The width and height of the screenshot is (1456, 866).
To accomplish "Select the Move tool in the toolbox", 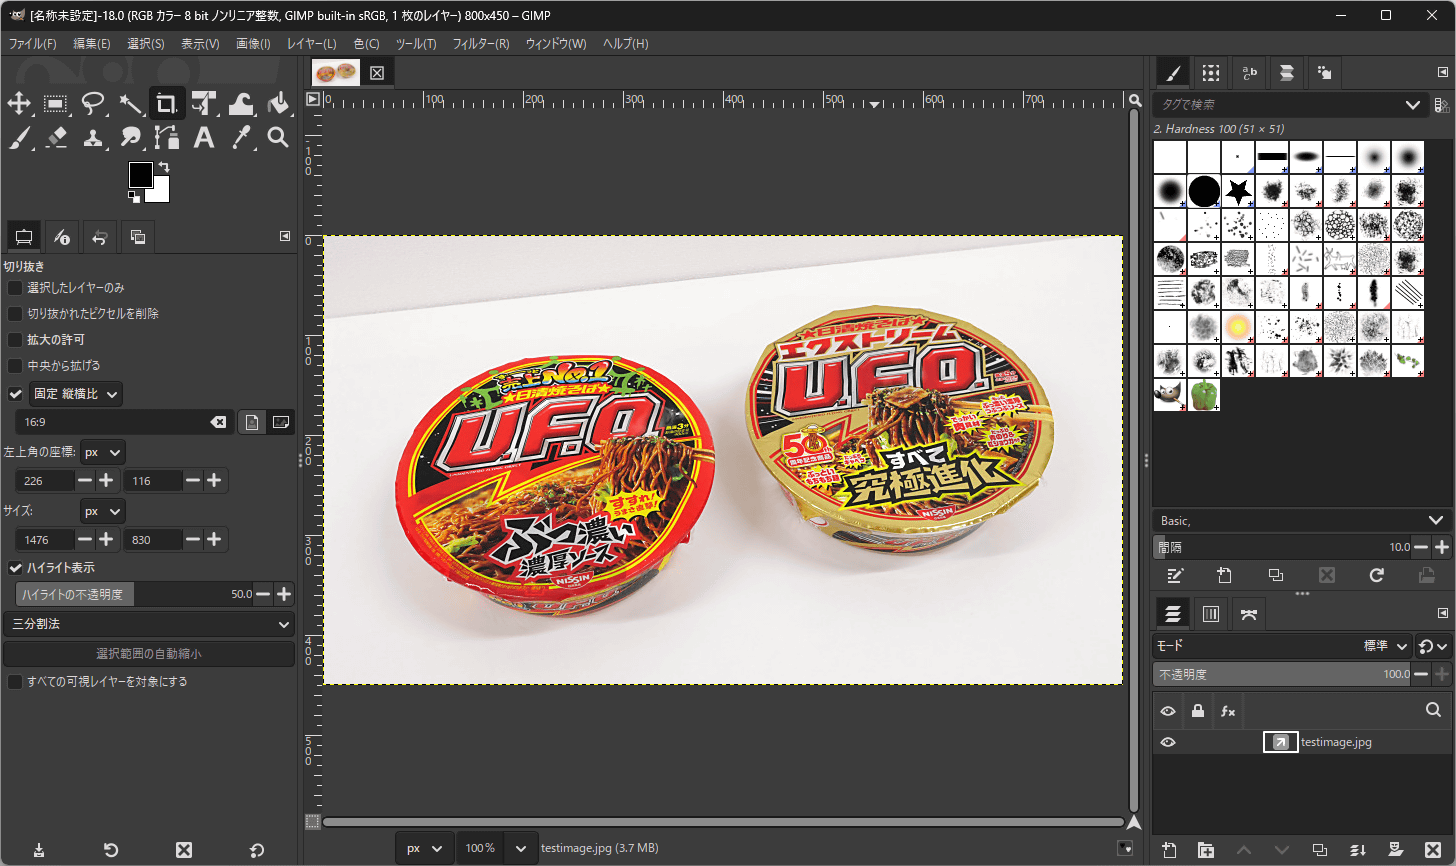I will (x=19, y=104).
